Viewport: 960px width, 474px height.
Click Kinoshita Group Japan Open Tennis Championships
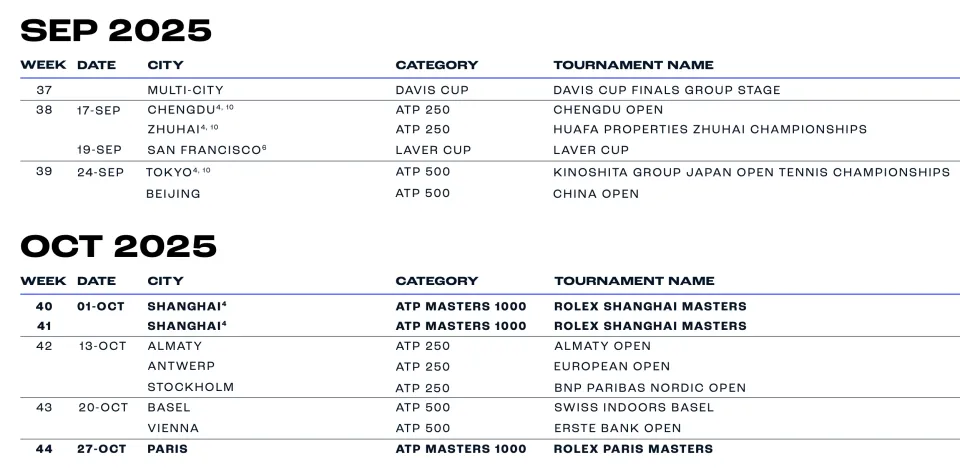click(751, 172)
